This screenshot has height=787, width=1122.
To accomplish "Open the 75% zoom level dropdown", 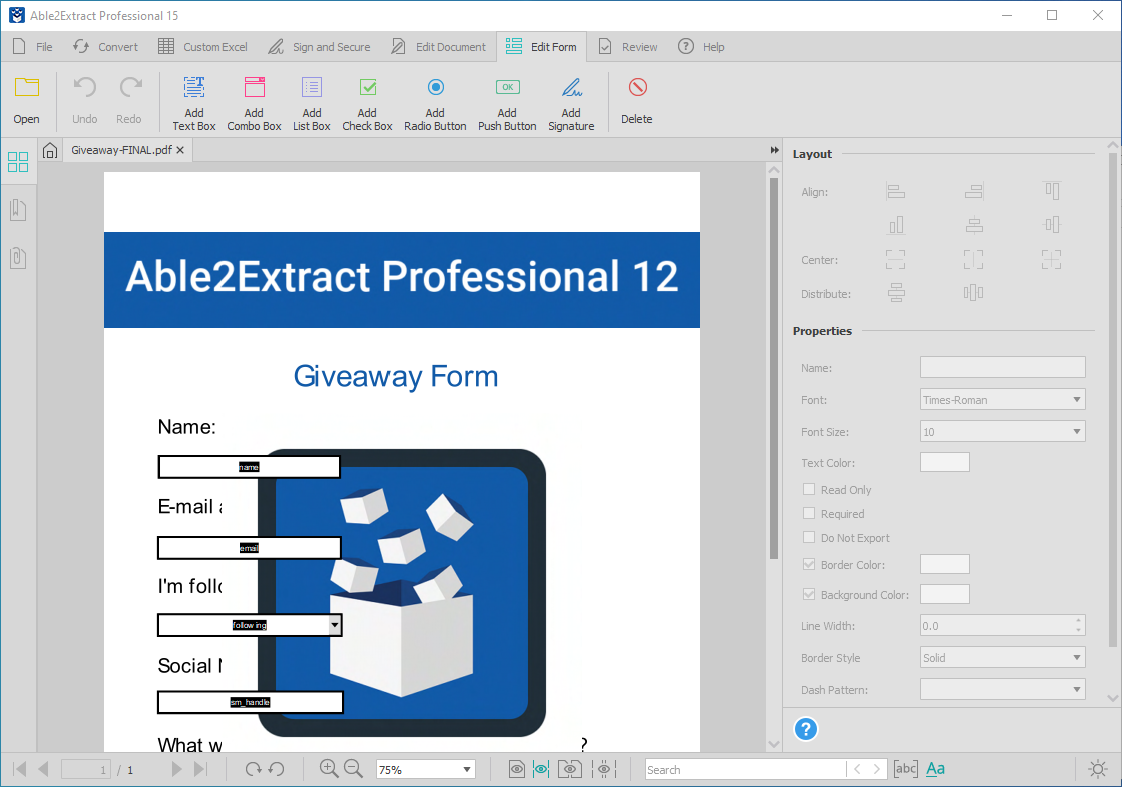I will click(x=426, y=770).
